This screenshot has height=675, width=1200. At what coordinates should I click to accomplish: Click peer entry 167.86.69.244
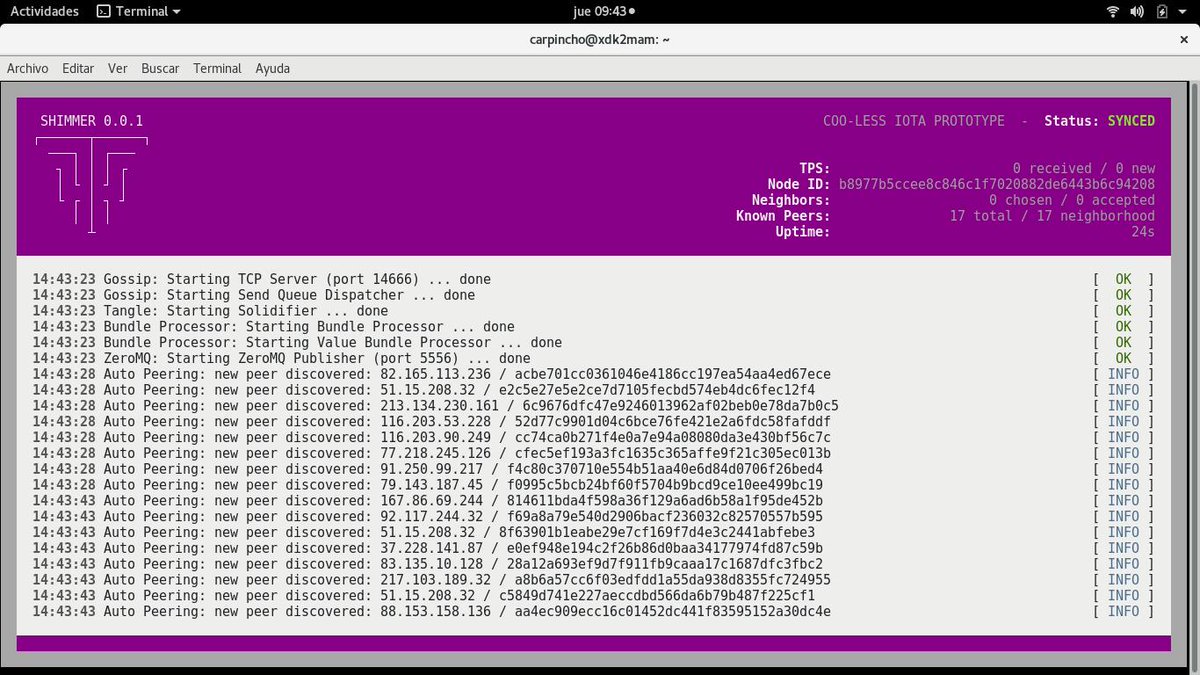click(x=427, y=501)
